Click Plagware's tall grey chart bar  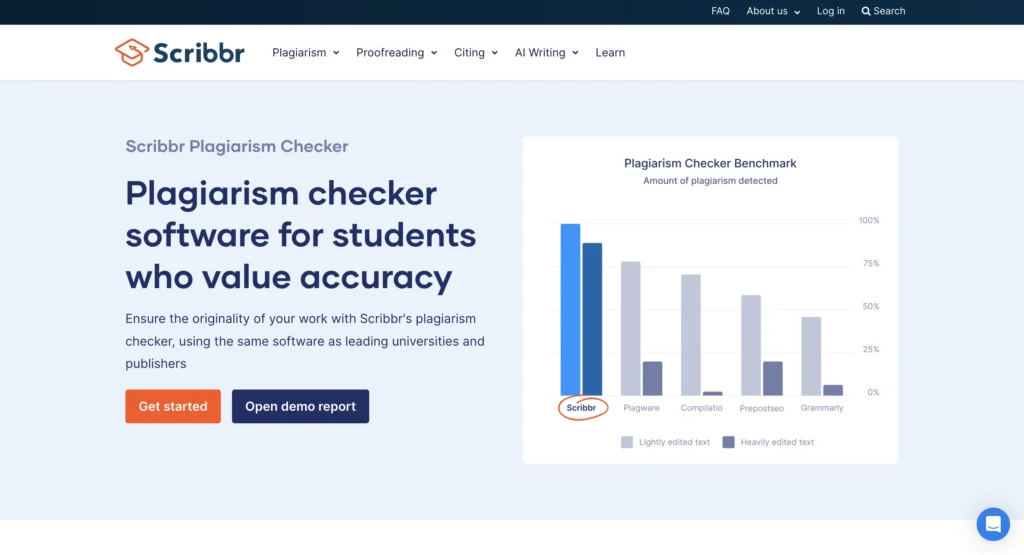point(630,328)
